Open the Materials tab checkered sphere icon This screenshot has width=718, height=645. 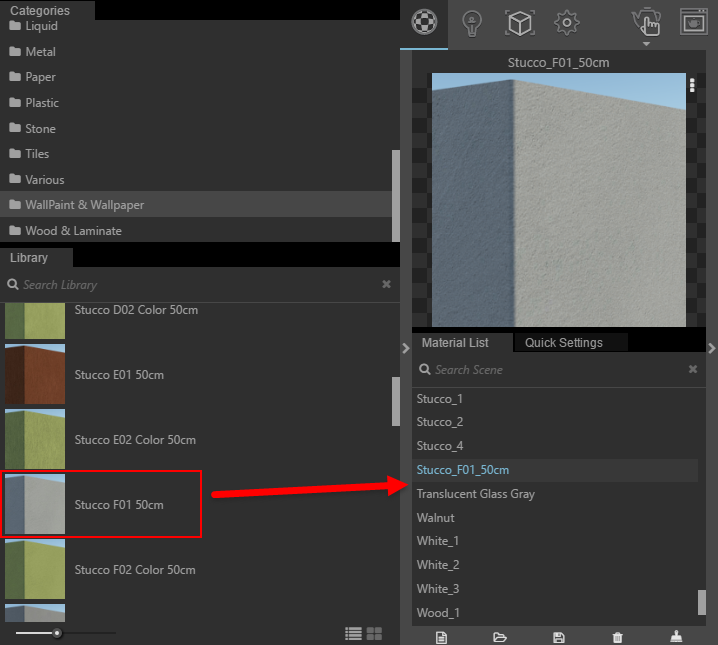point(424,22)
